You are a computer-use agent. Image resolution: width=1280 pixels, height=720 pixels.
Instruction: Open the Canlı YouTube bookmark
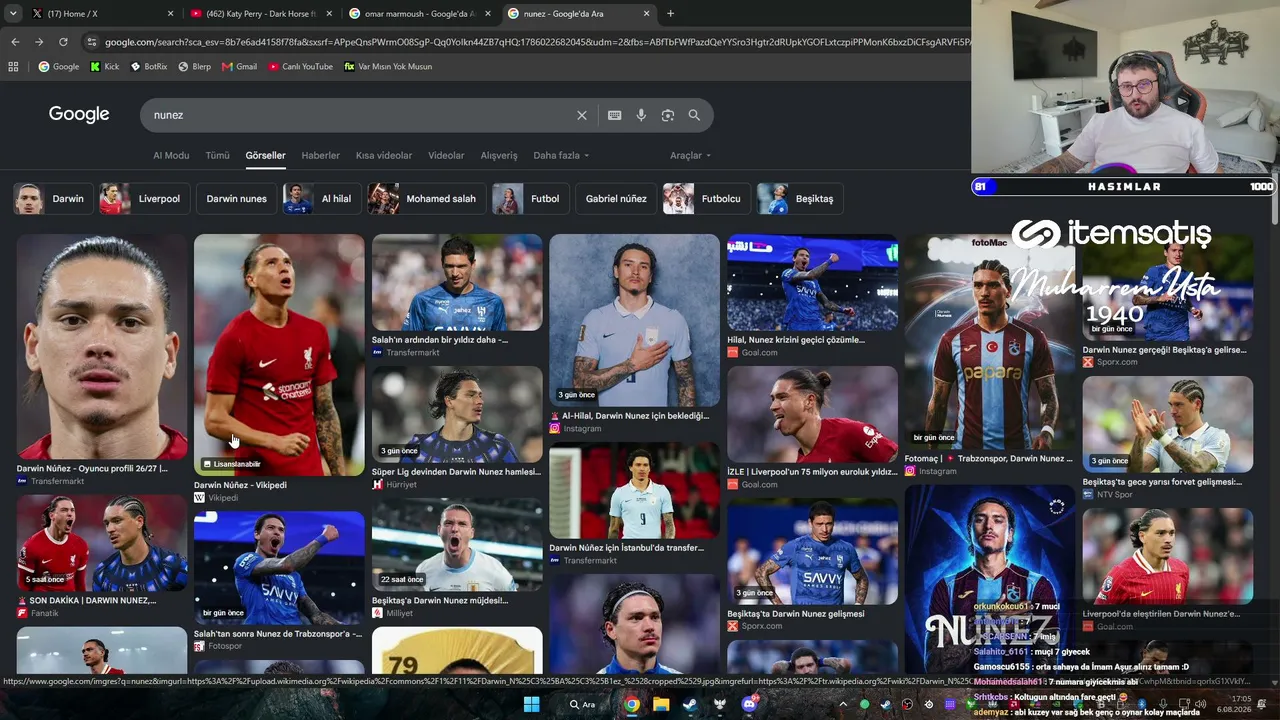[300, 67]
